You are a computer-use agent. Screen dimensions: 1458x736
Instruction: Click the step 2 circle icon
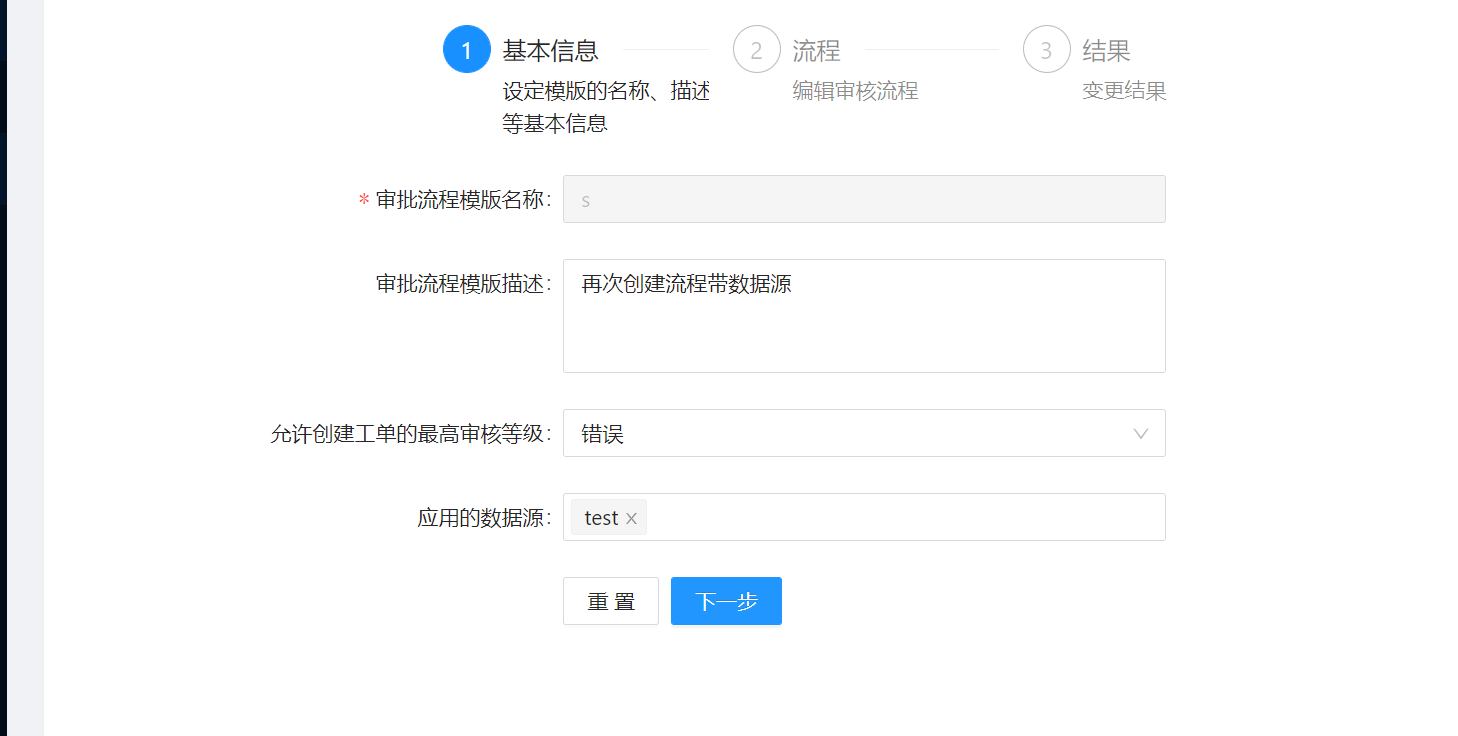click(757, 49)
